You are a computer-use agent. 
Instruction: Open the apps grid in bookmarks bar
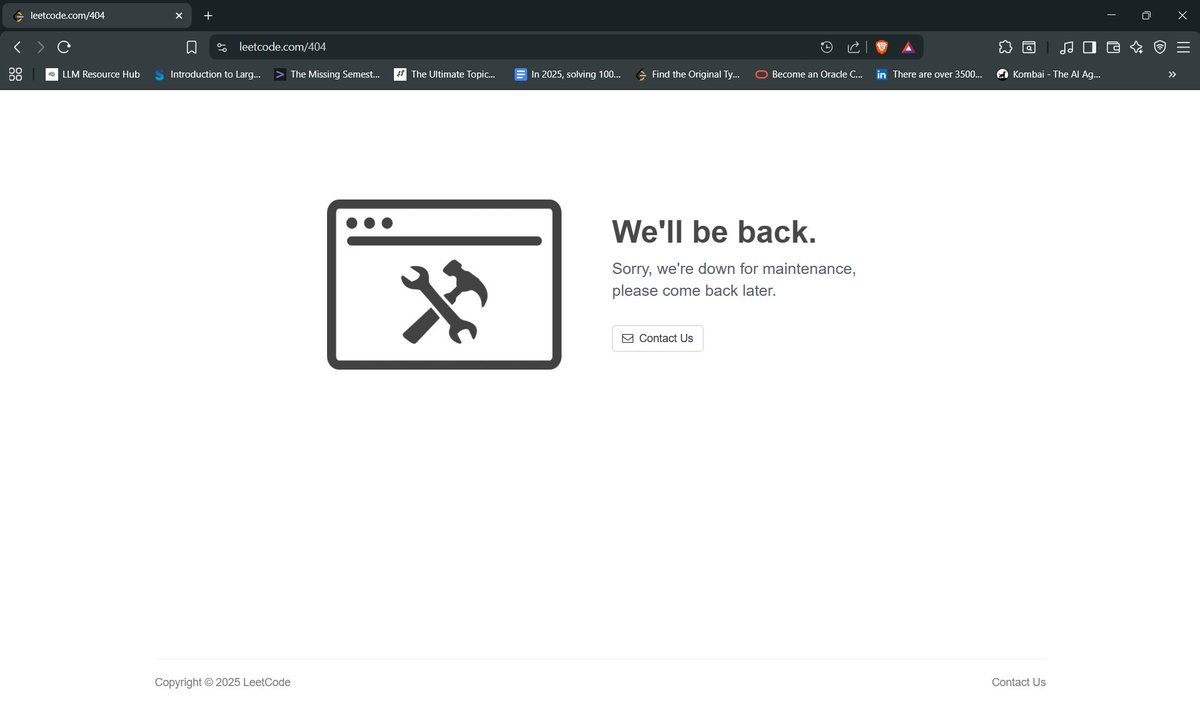15,74
